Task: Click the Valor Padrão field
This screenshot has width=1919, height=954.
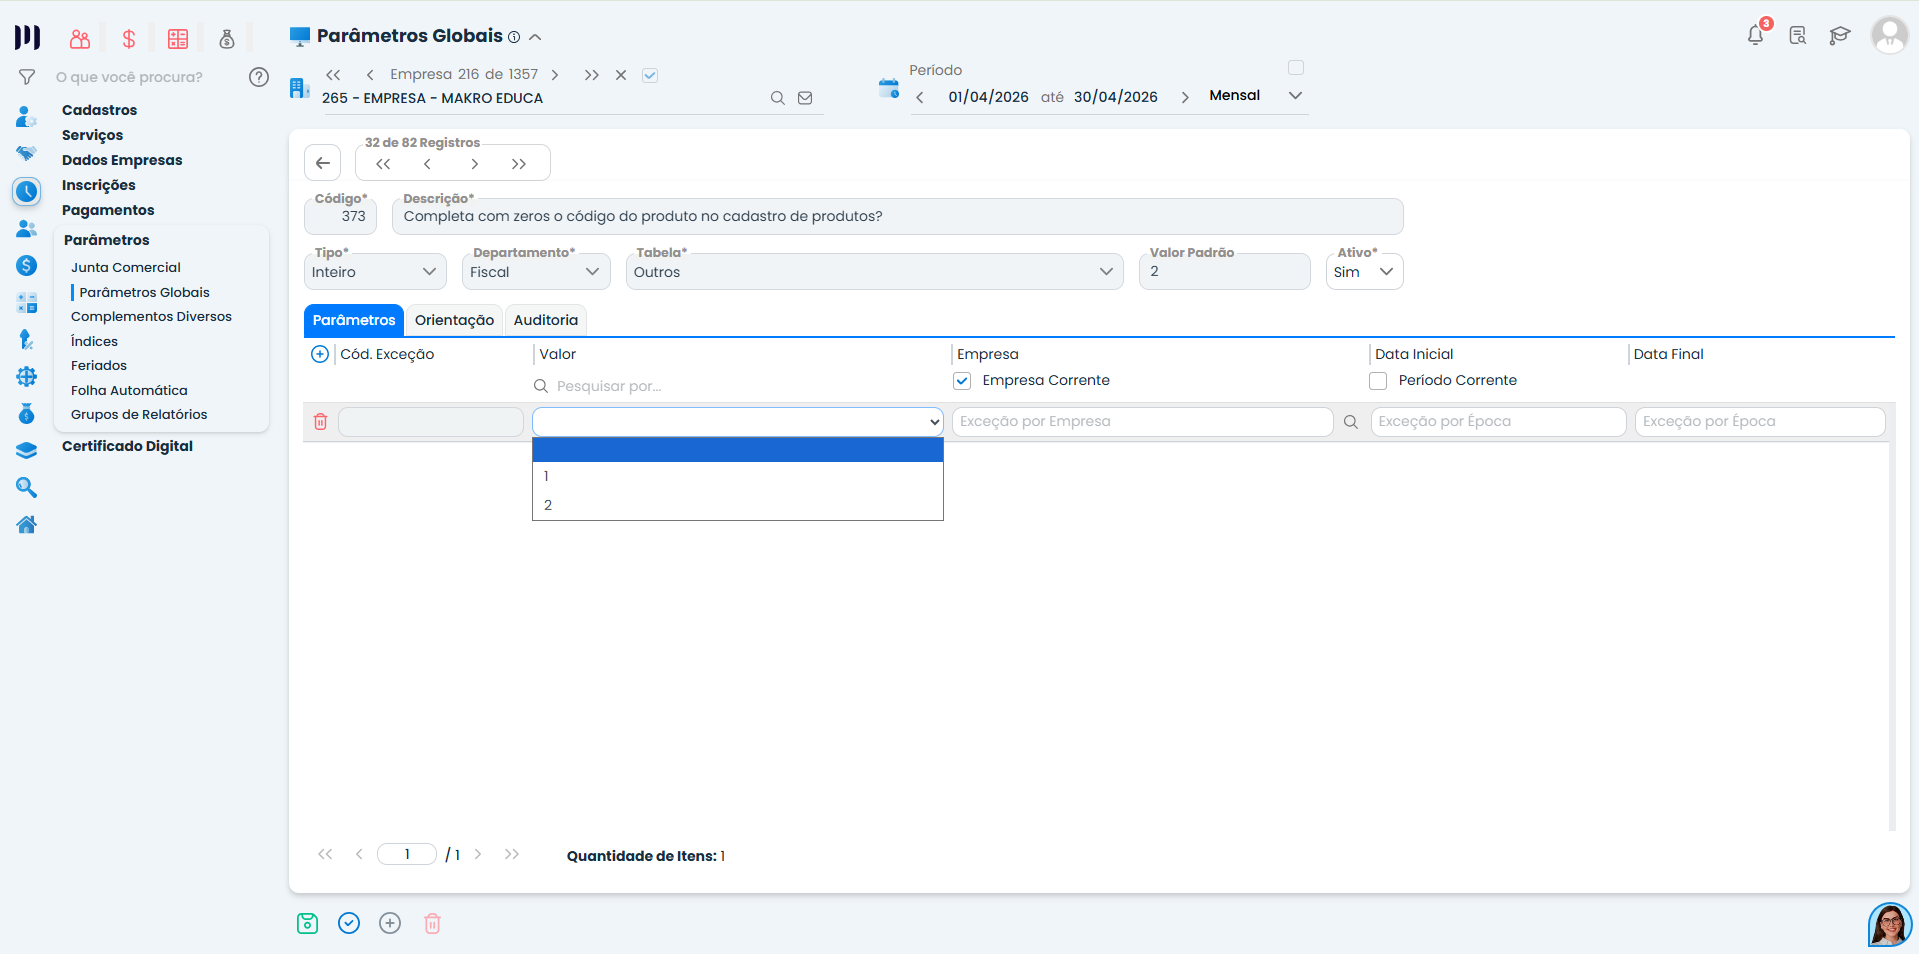Action: pyautogui.click(x=1224, y=272)
